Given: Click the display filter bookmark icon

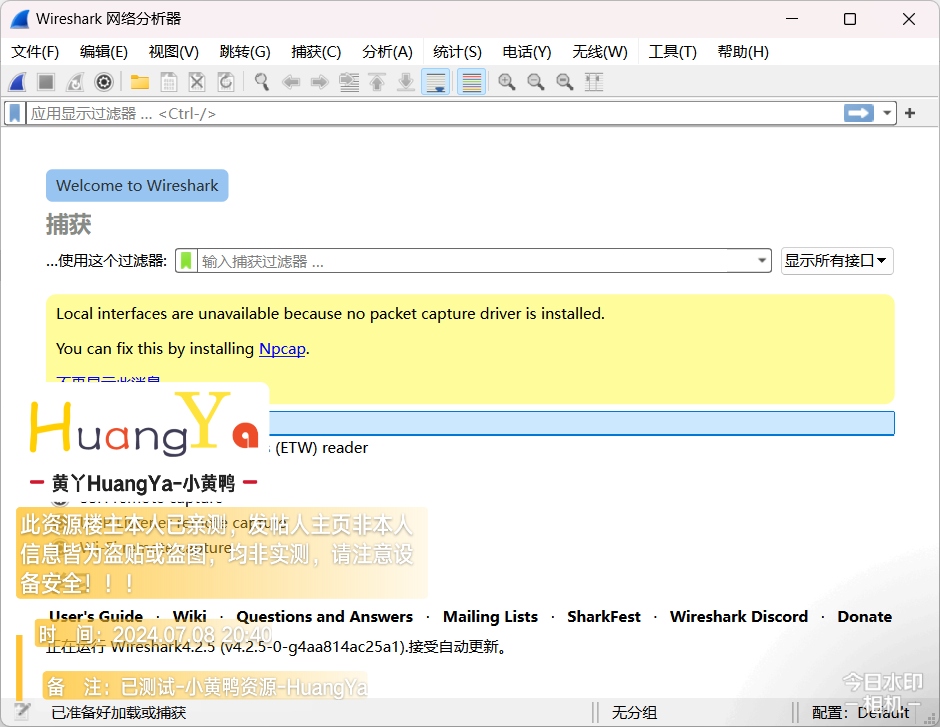Looking at the screenshot, I should click(15, 113).
